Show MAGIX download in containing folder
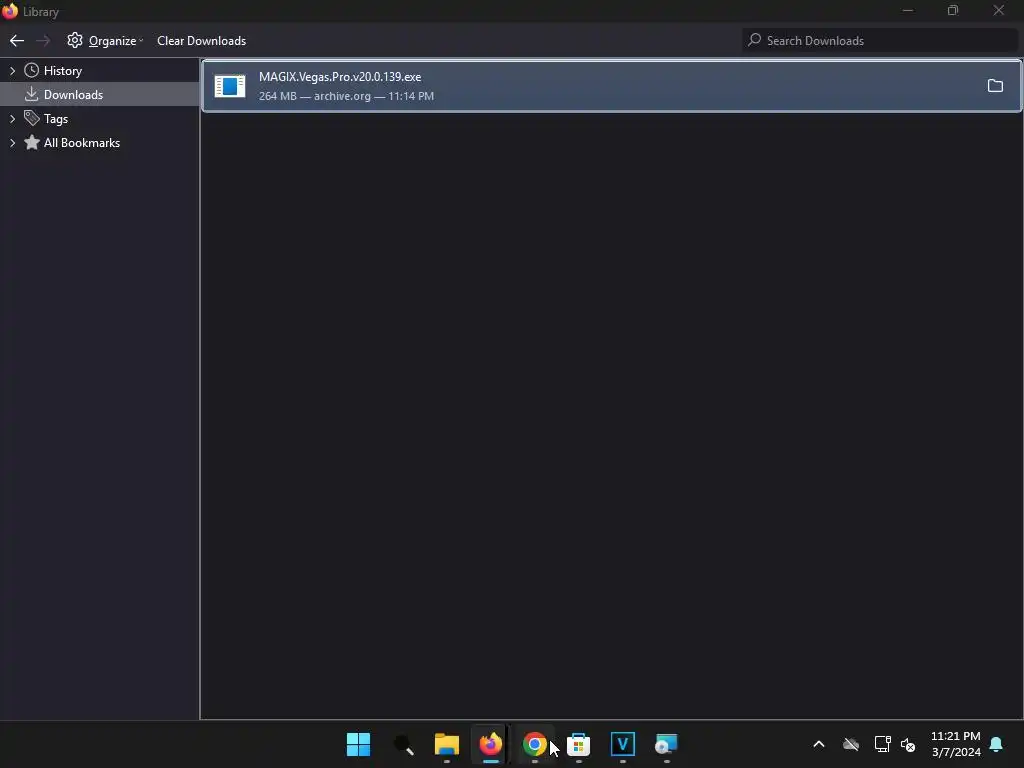Screen dimensions: 1024x768 coord(995,86)
